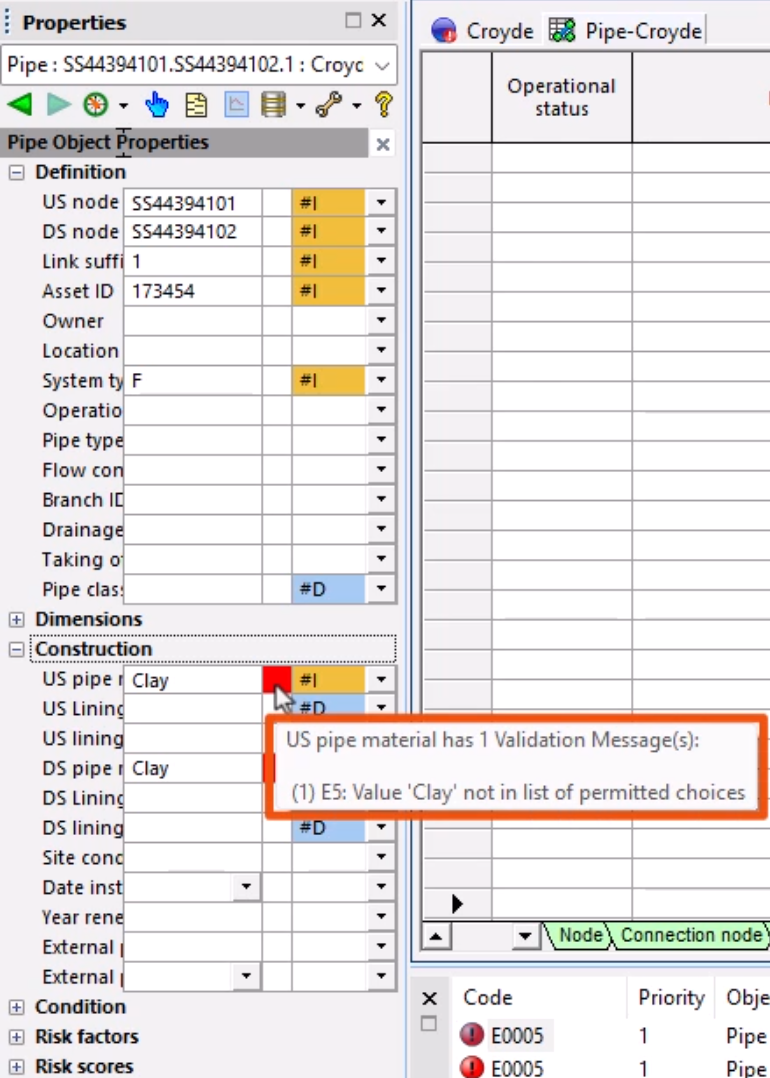
Task: Click the green target find icon
Action: click(x=96, y=105)
